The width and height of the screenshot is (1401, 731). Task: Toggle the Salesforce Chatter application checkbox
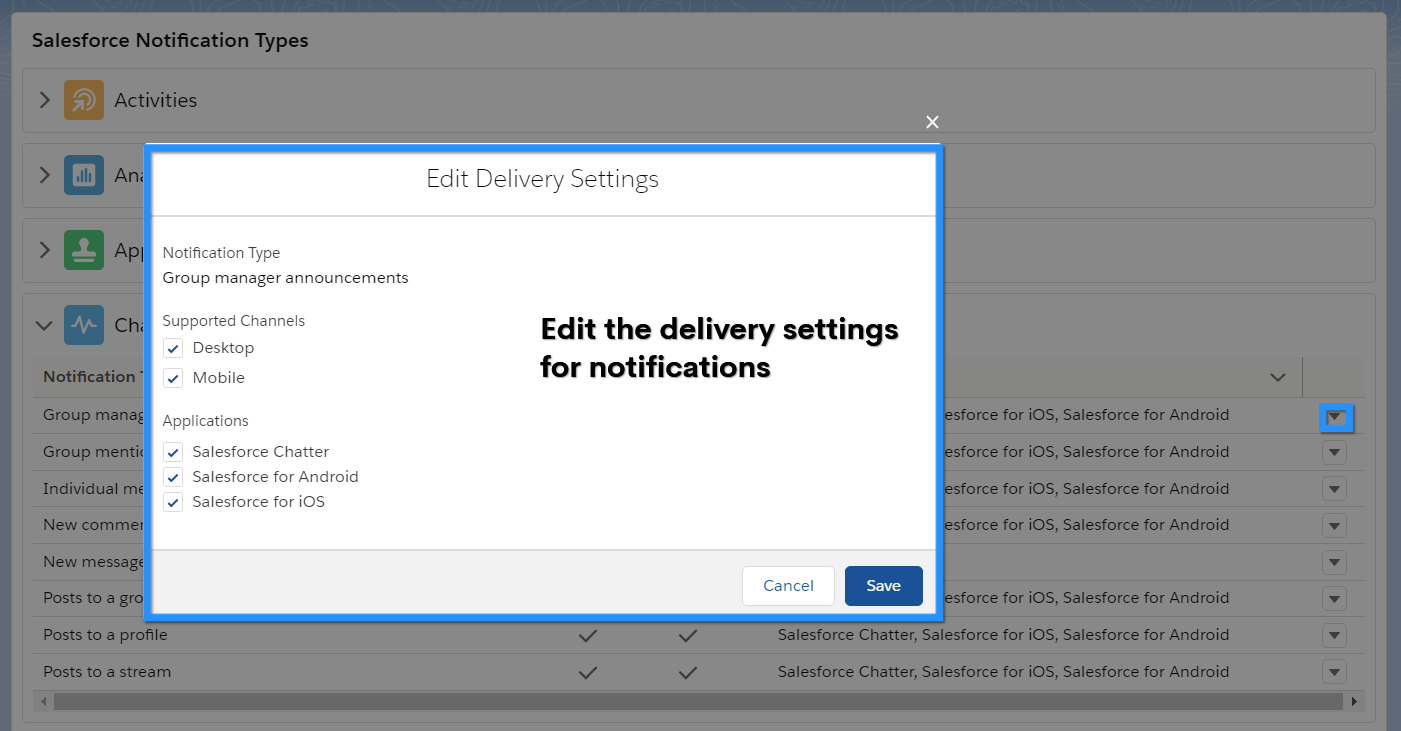[174, 452]
